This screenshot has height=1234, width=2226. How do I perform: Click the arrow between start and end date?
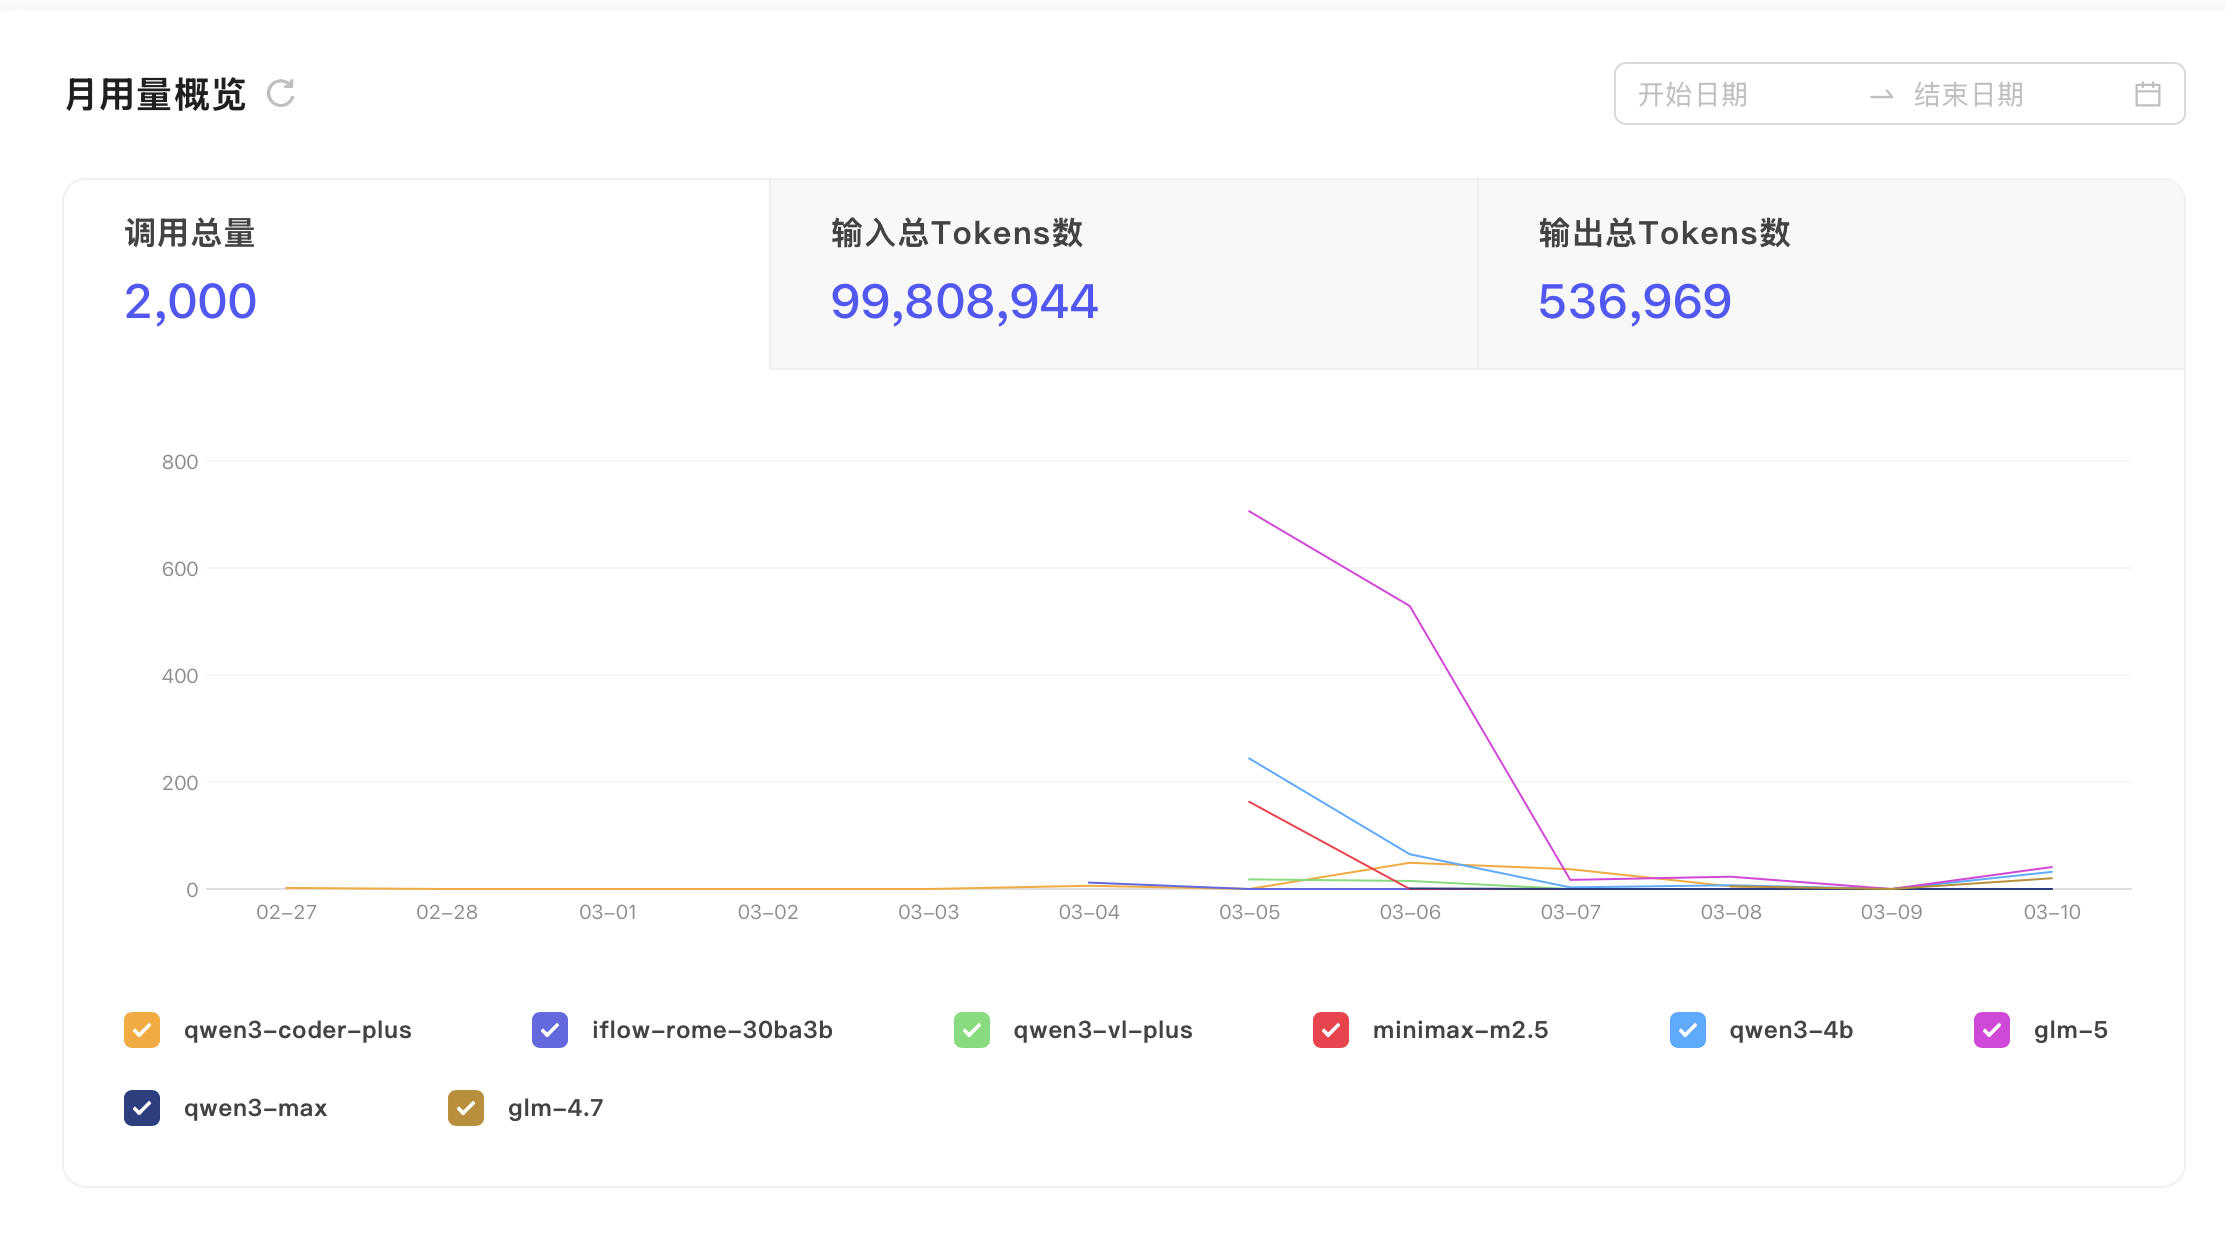coord(1881,95)
